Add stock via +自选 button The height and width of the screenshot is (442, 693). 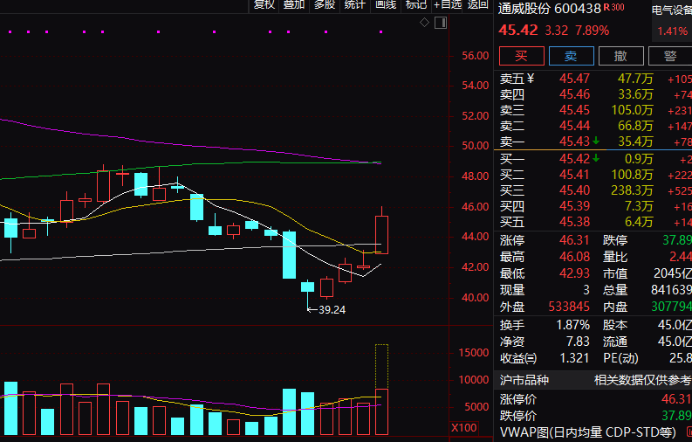[x=448, y=5]
